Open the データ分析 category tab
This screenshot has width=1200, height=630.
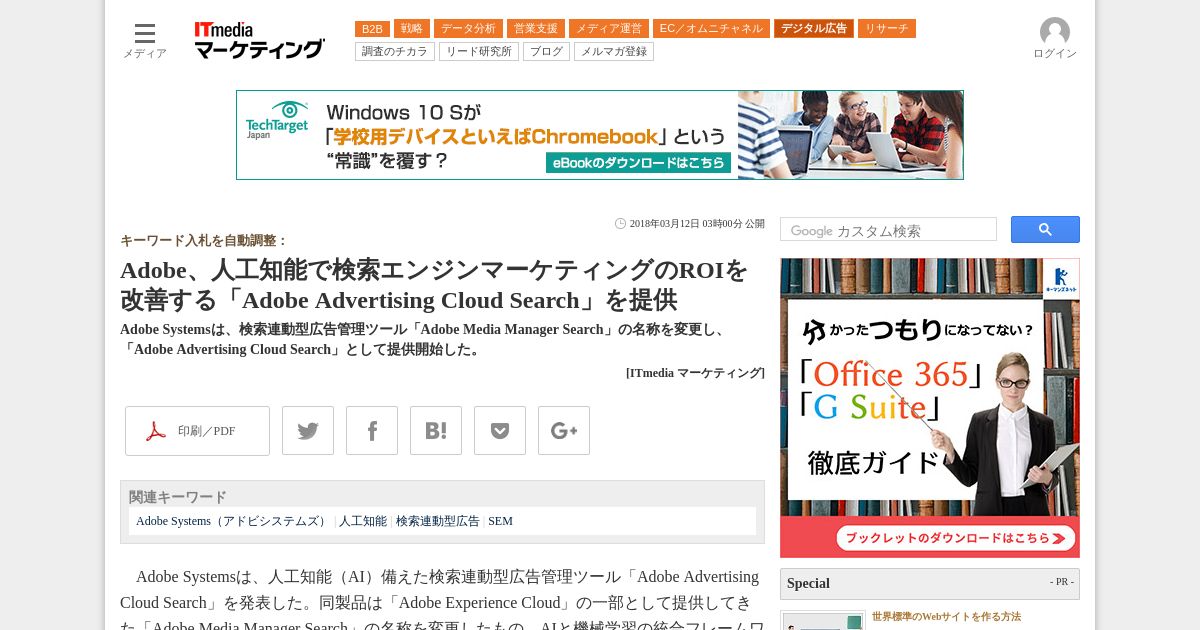coord(468,29)
